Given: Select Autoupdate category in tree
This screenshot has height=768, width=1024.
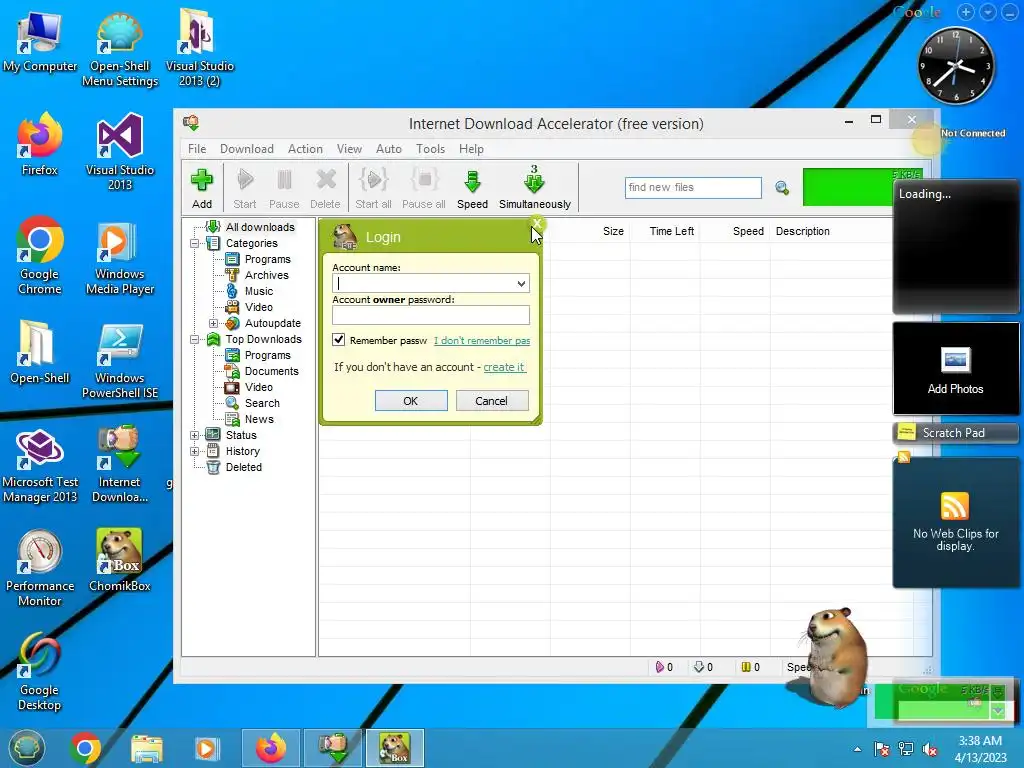Looking at the screenshot, I should point(272,323).
